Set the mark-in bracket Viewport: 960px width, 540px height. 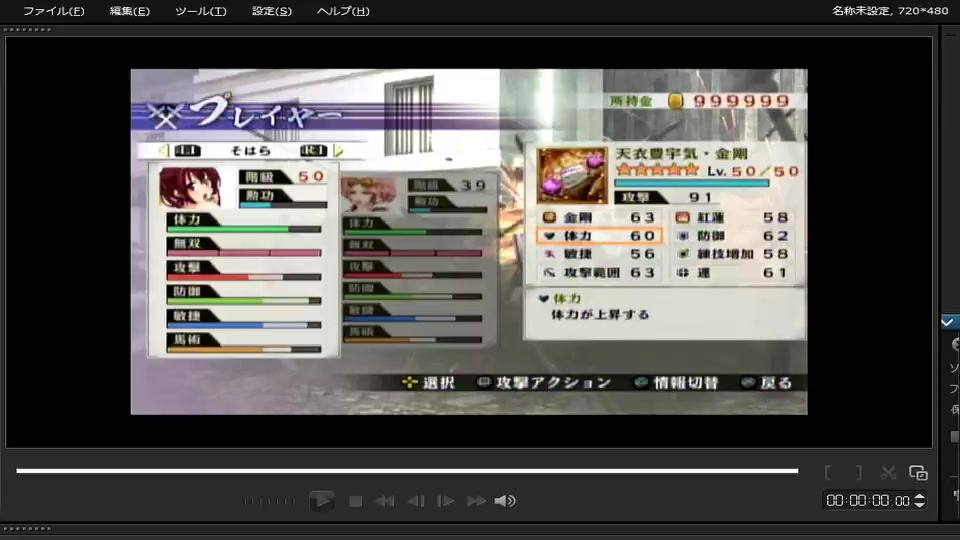828,472
